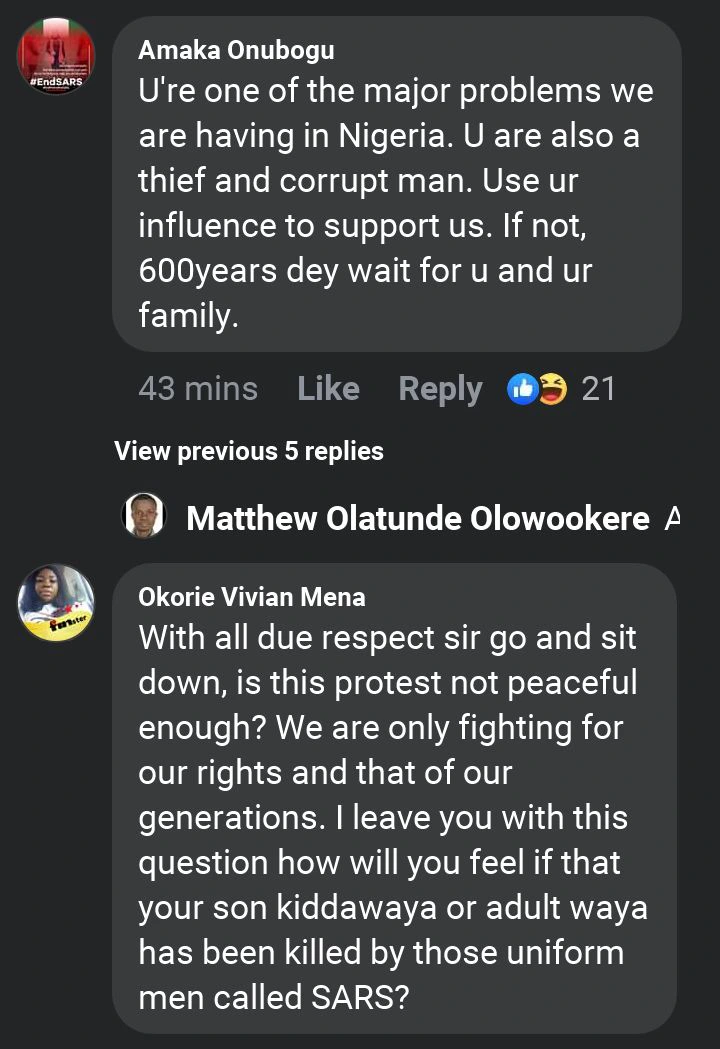Open Amaka Onubogu's #EndSARS profile picture

tap(56, 56)
